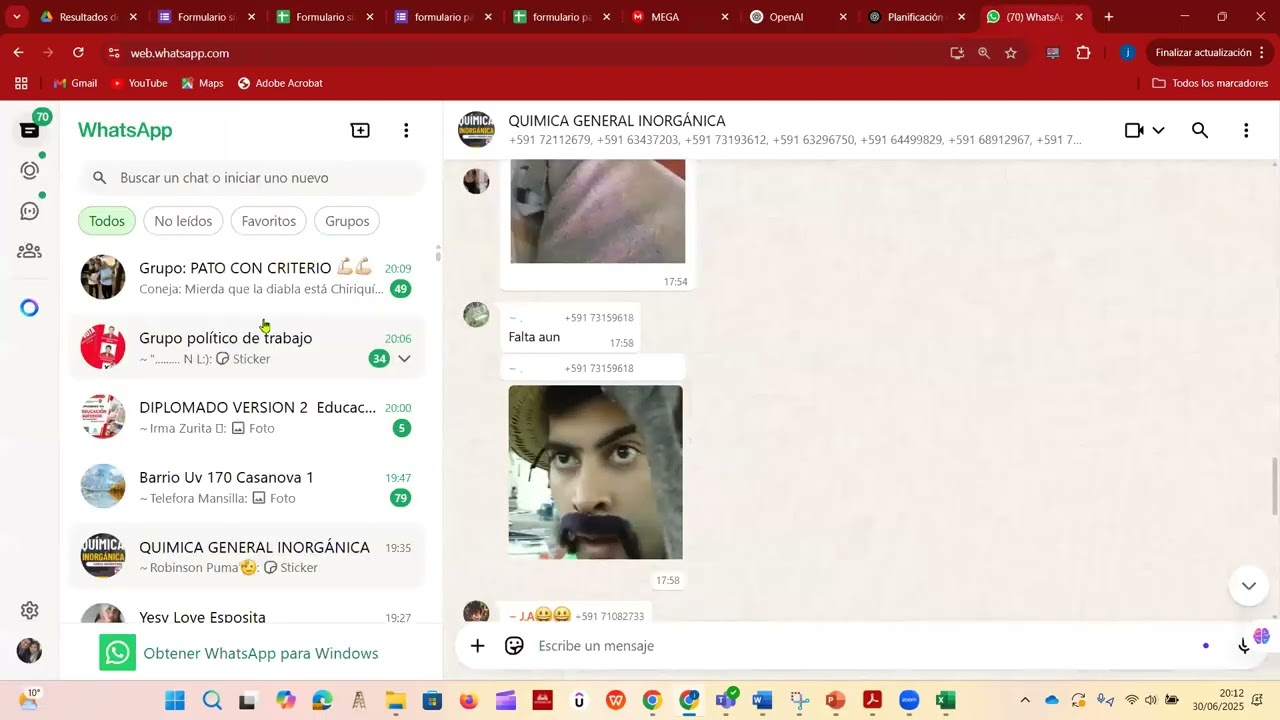Open Firefox from the taskbar
1280x720 pixels.
point(469,700)
